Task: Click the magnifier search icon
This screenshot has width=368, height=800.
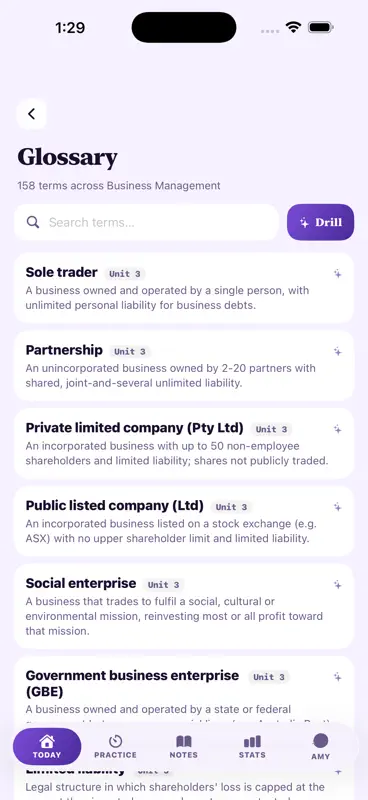Action: coord(33,222)
